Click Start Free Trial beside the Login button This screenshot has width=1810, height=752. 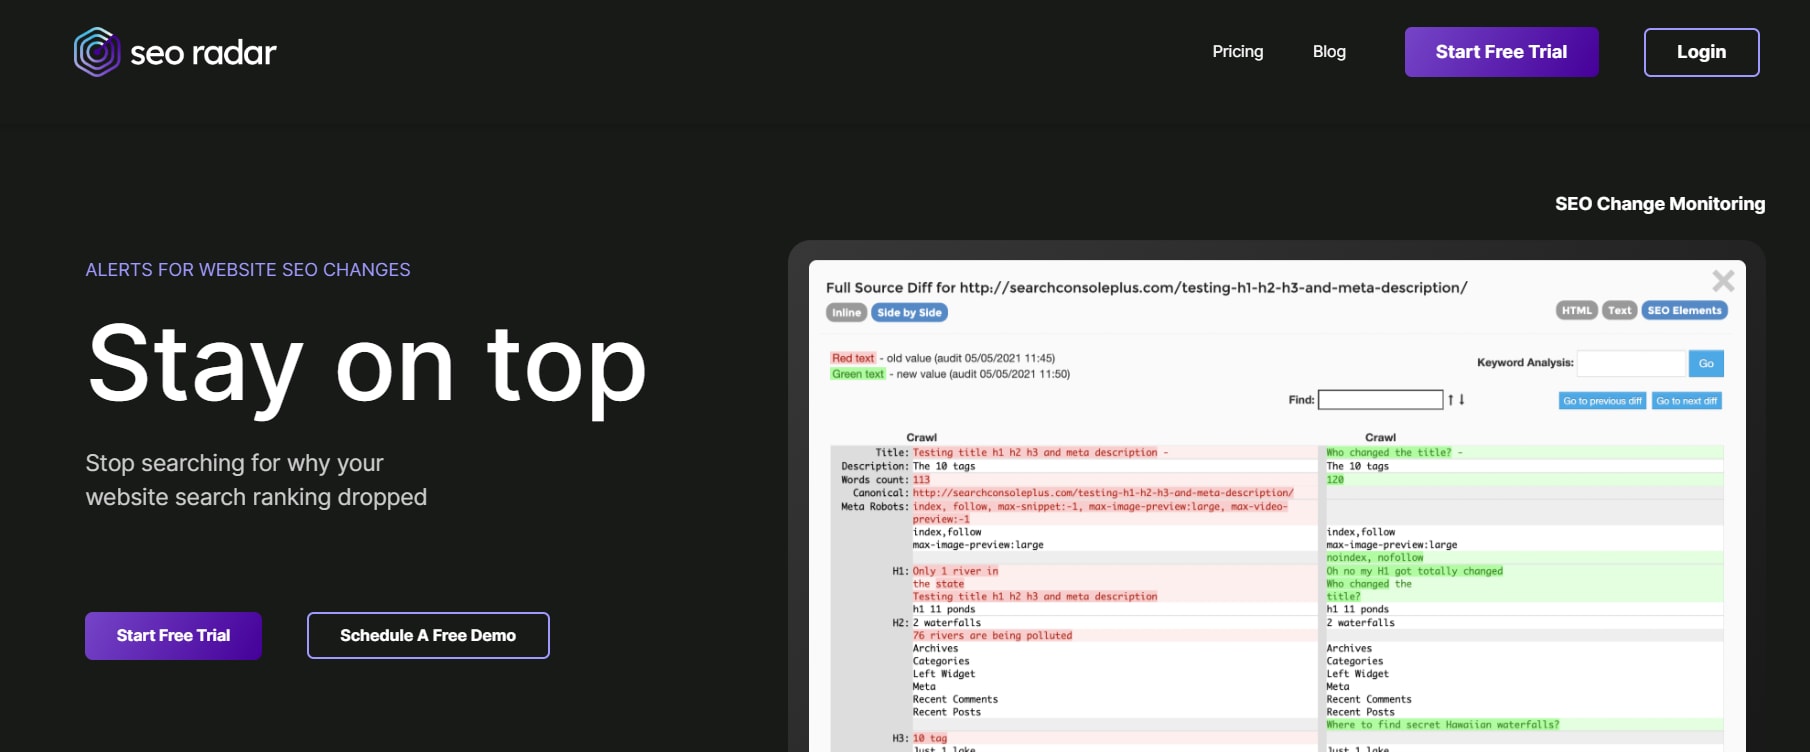point(1501,52)
